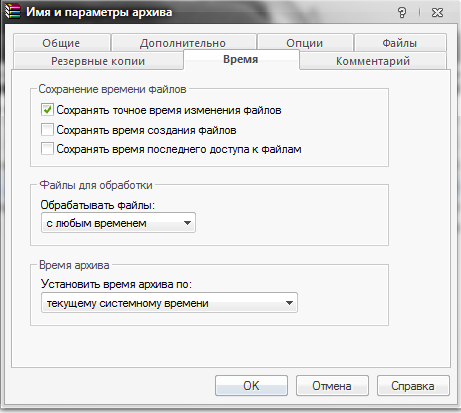Image resolution: width=461 pixels, height=413 pixels.
Task: Select the Время tab
Action: coord(241,59)
